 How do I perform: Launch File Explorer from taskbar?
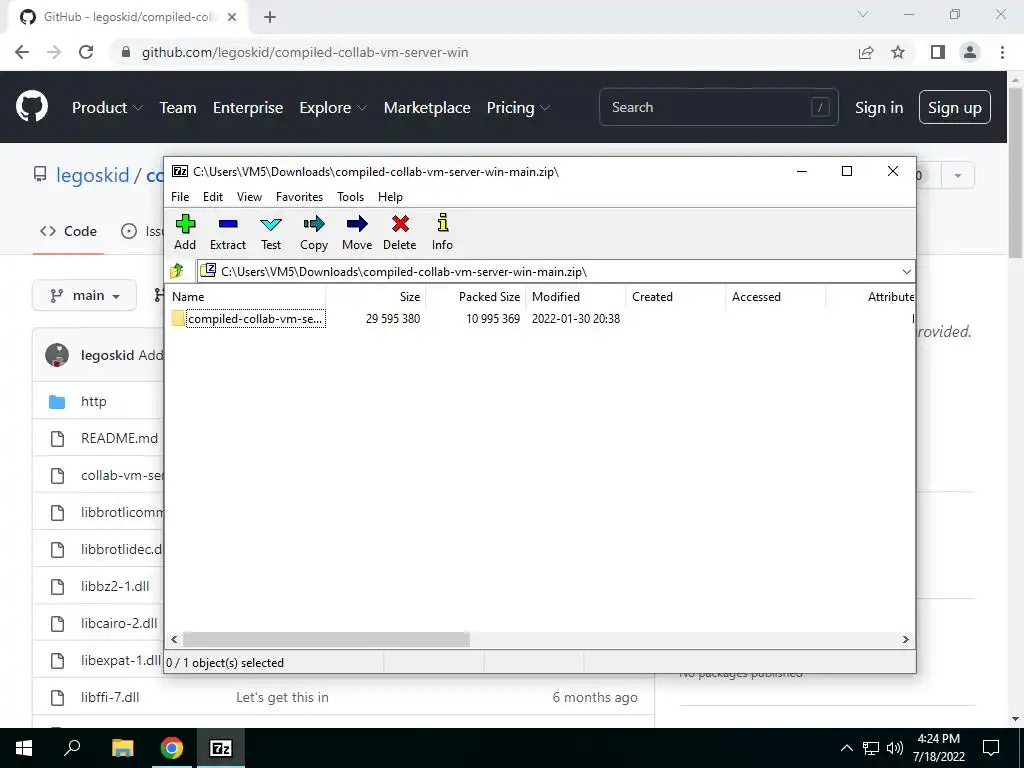click(122, 748)
